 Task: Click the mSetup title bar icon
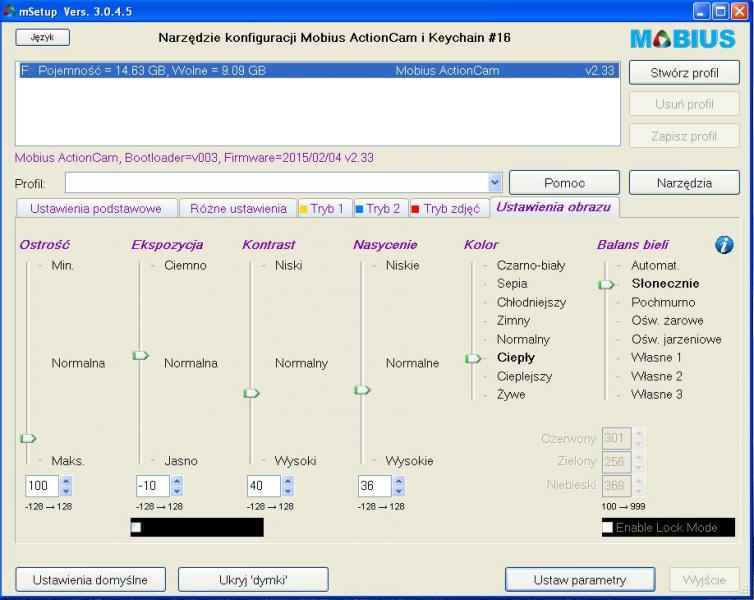pyautogui.click(x=10, y=11)
